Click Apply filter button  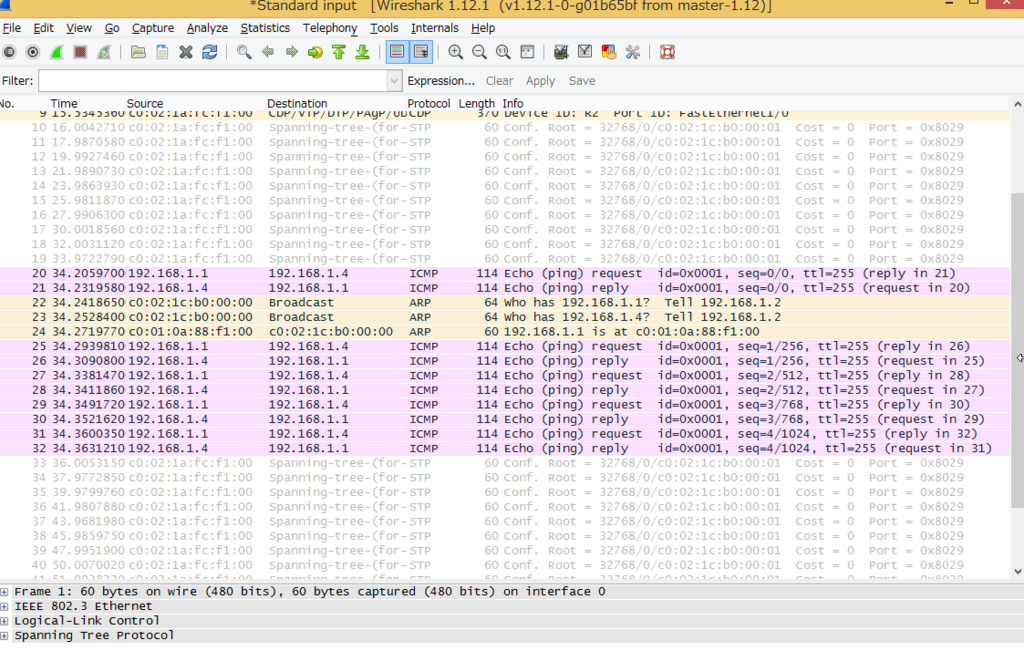tap(540, 81)
